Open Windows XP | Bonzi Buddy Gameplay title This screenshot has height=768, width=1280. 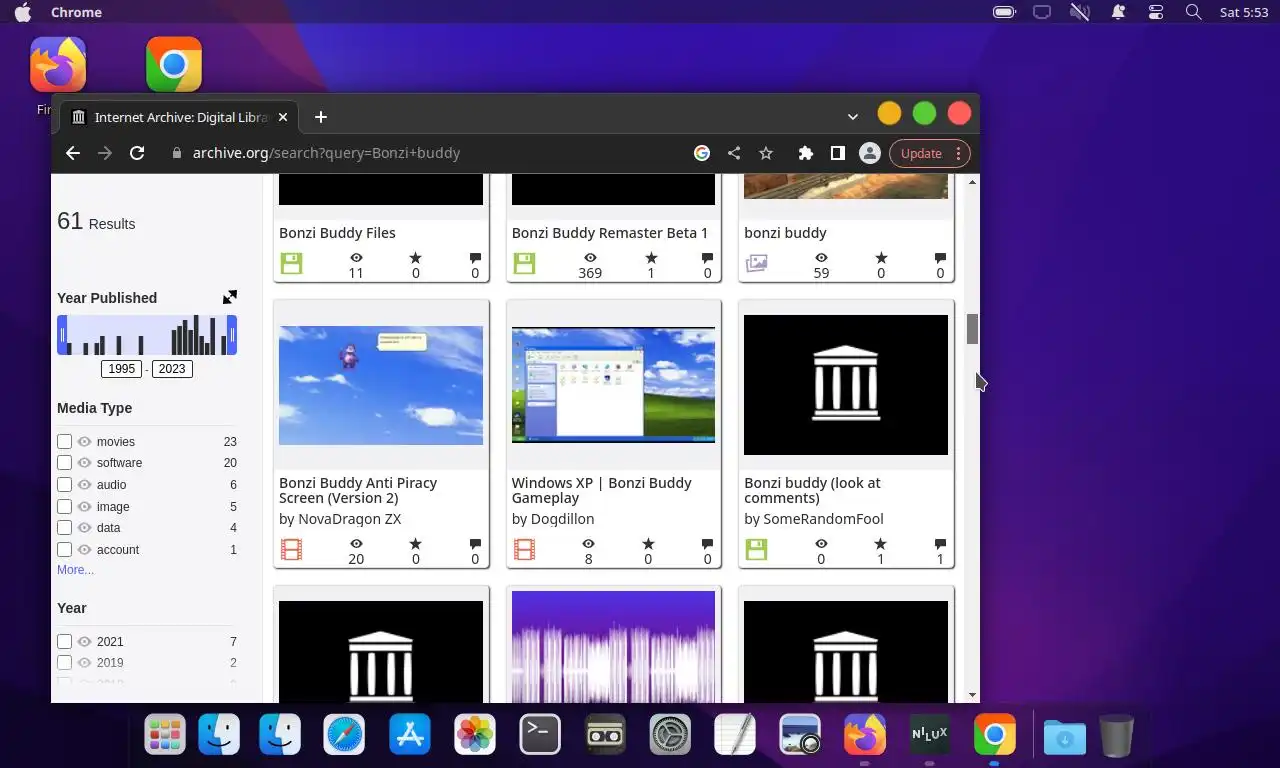click(x=602, y=490)
